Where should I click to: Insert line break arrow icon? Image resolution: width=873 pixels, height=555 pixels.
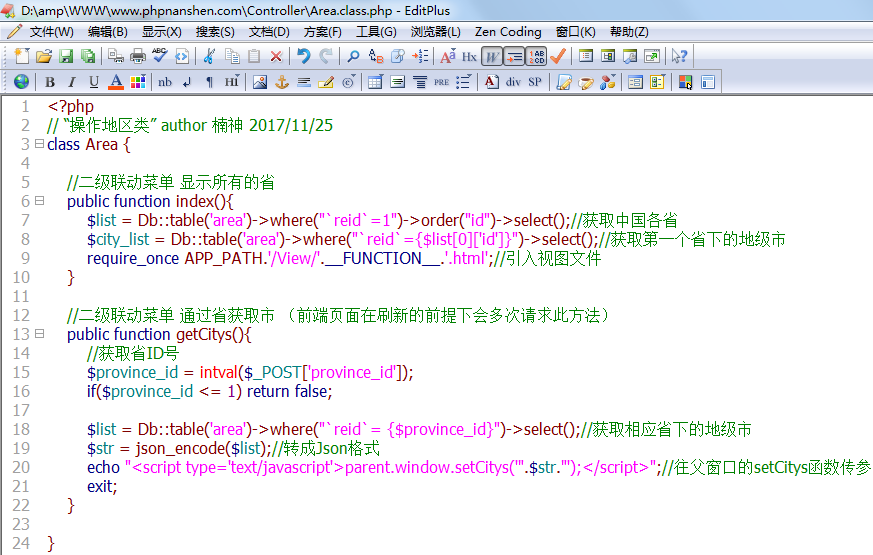pos(187,82)
